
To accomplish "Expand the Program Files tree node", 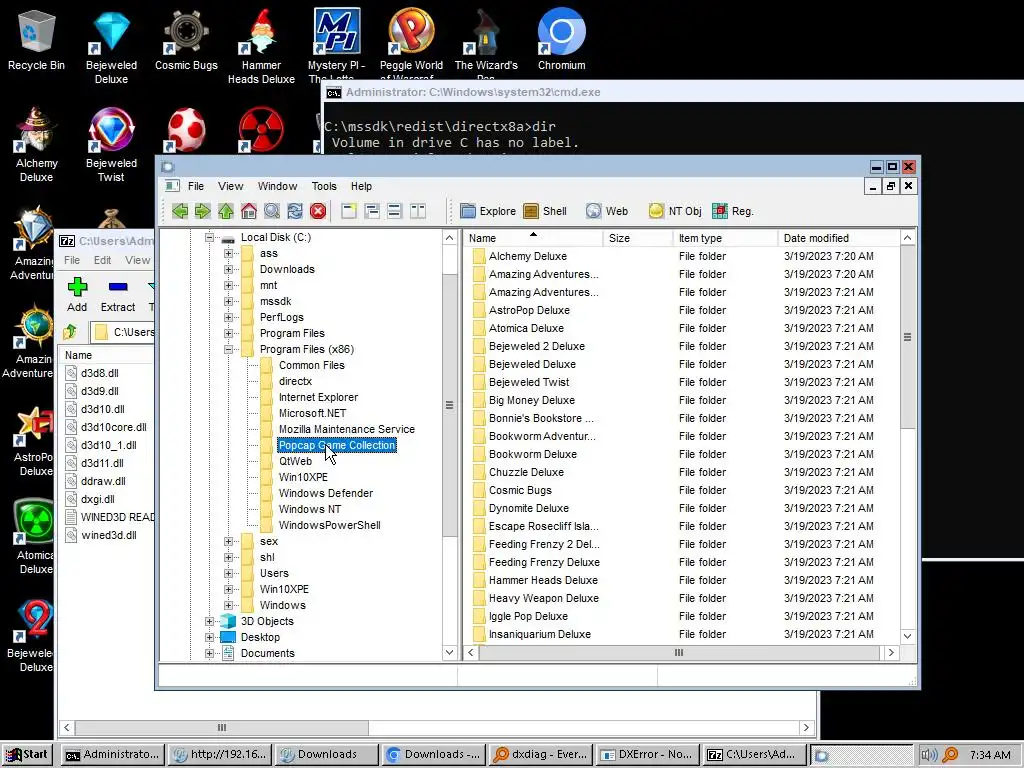I will pyautogui.click(x=228, y=333).
